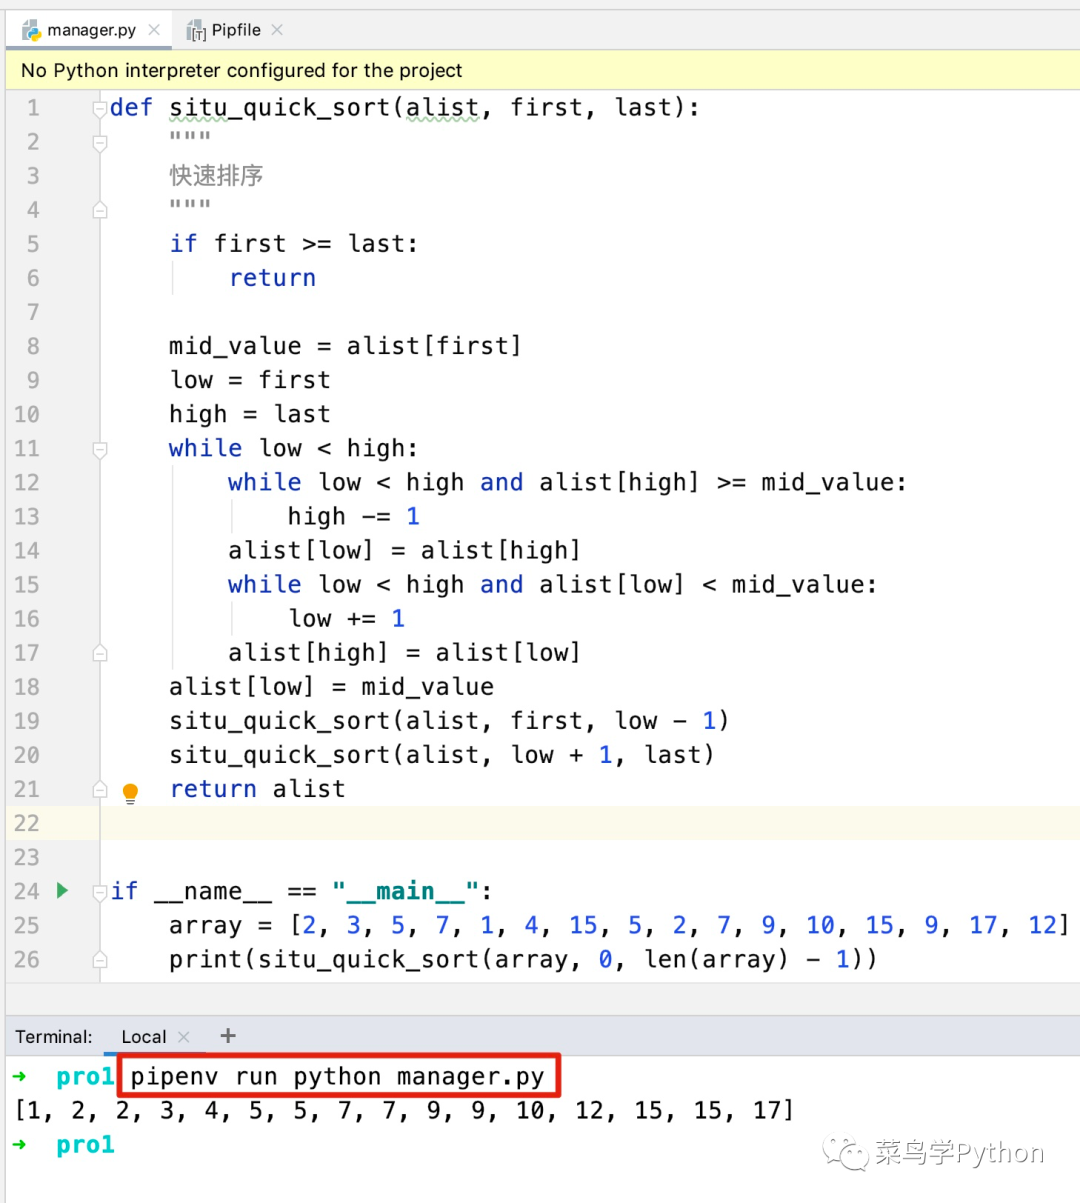The height and width of the screenshot is (1203, 1080).
Task: Click 'return alist' on line 21
Action: [x=257, y=789]
